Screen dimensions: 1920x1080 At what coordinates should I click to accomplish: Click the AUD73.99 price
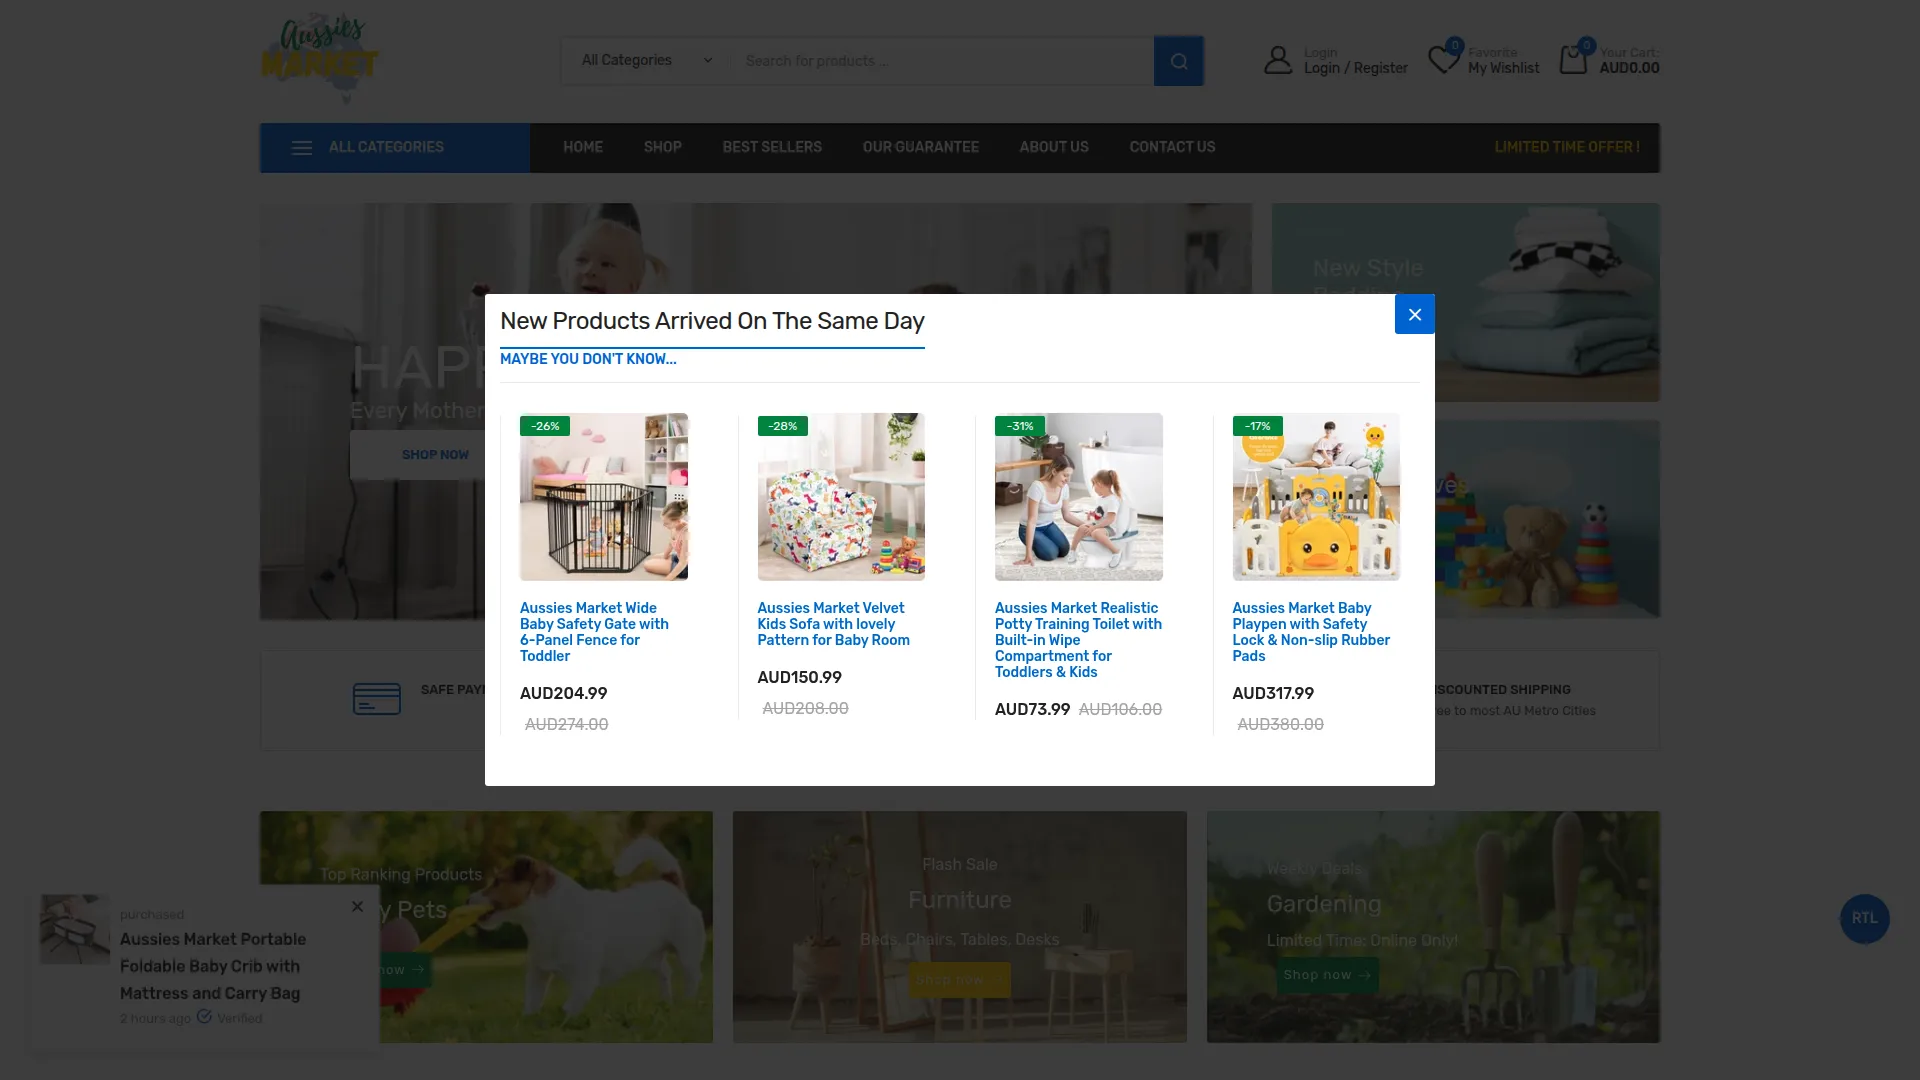point(1032,709)
